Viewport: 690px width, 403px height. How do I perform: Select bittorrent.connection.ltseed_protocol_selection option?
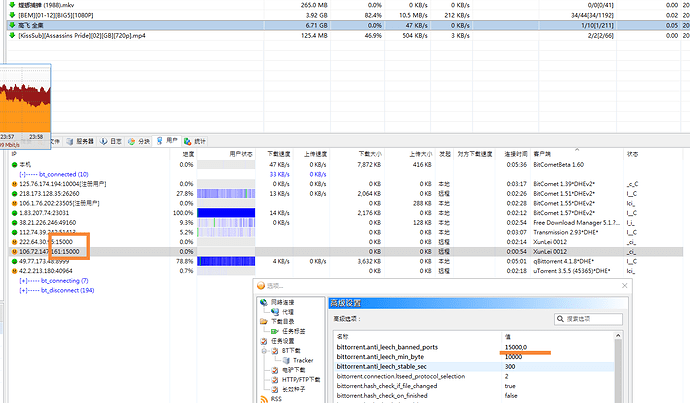click(473, 376)
